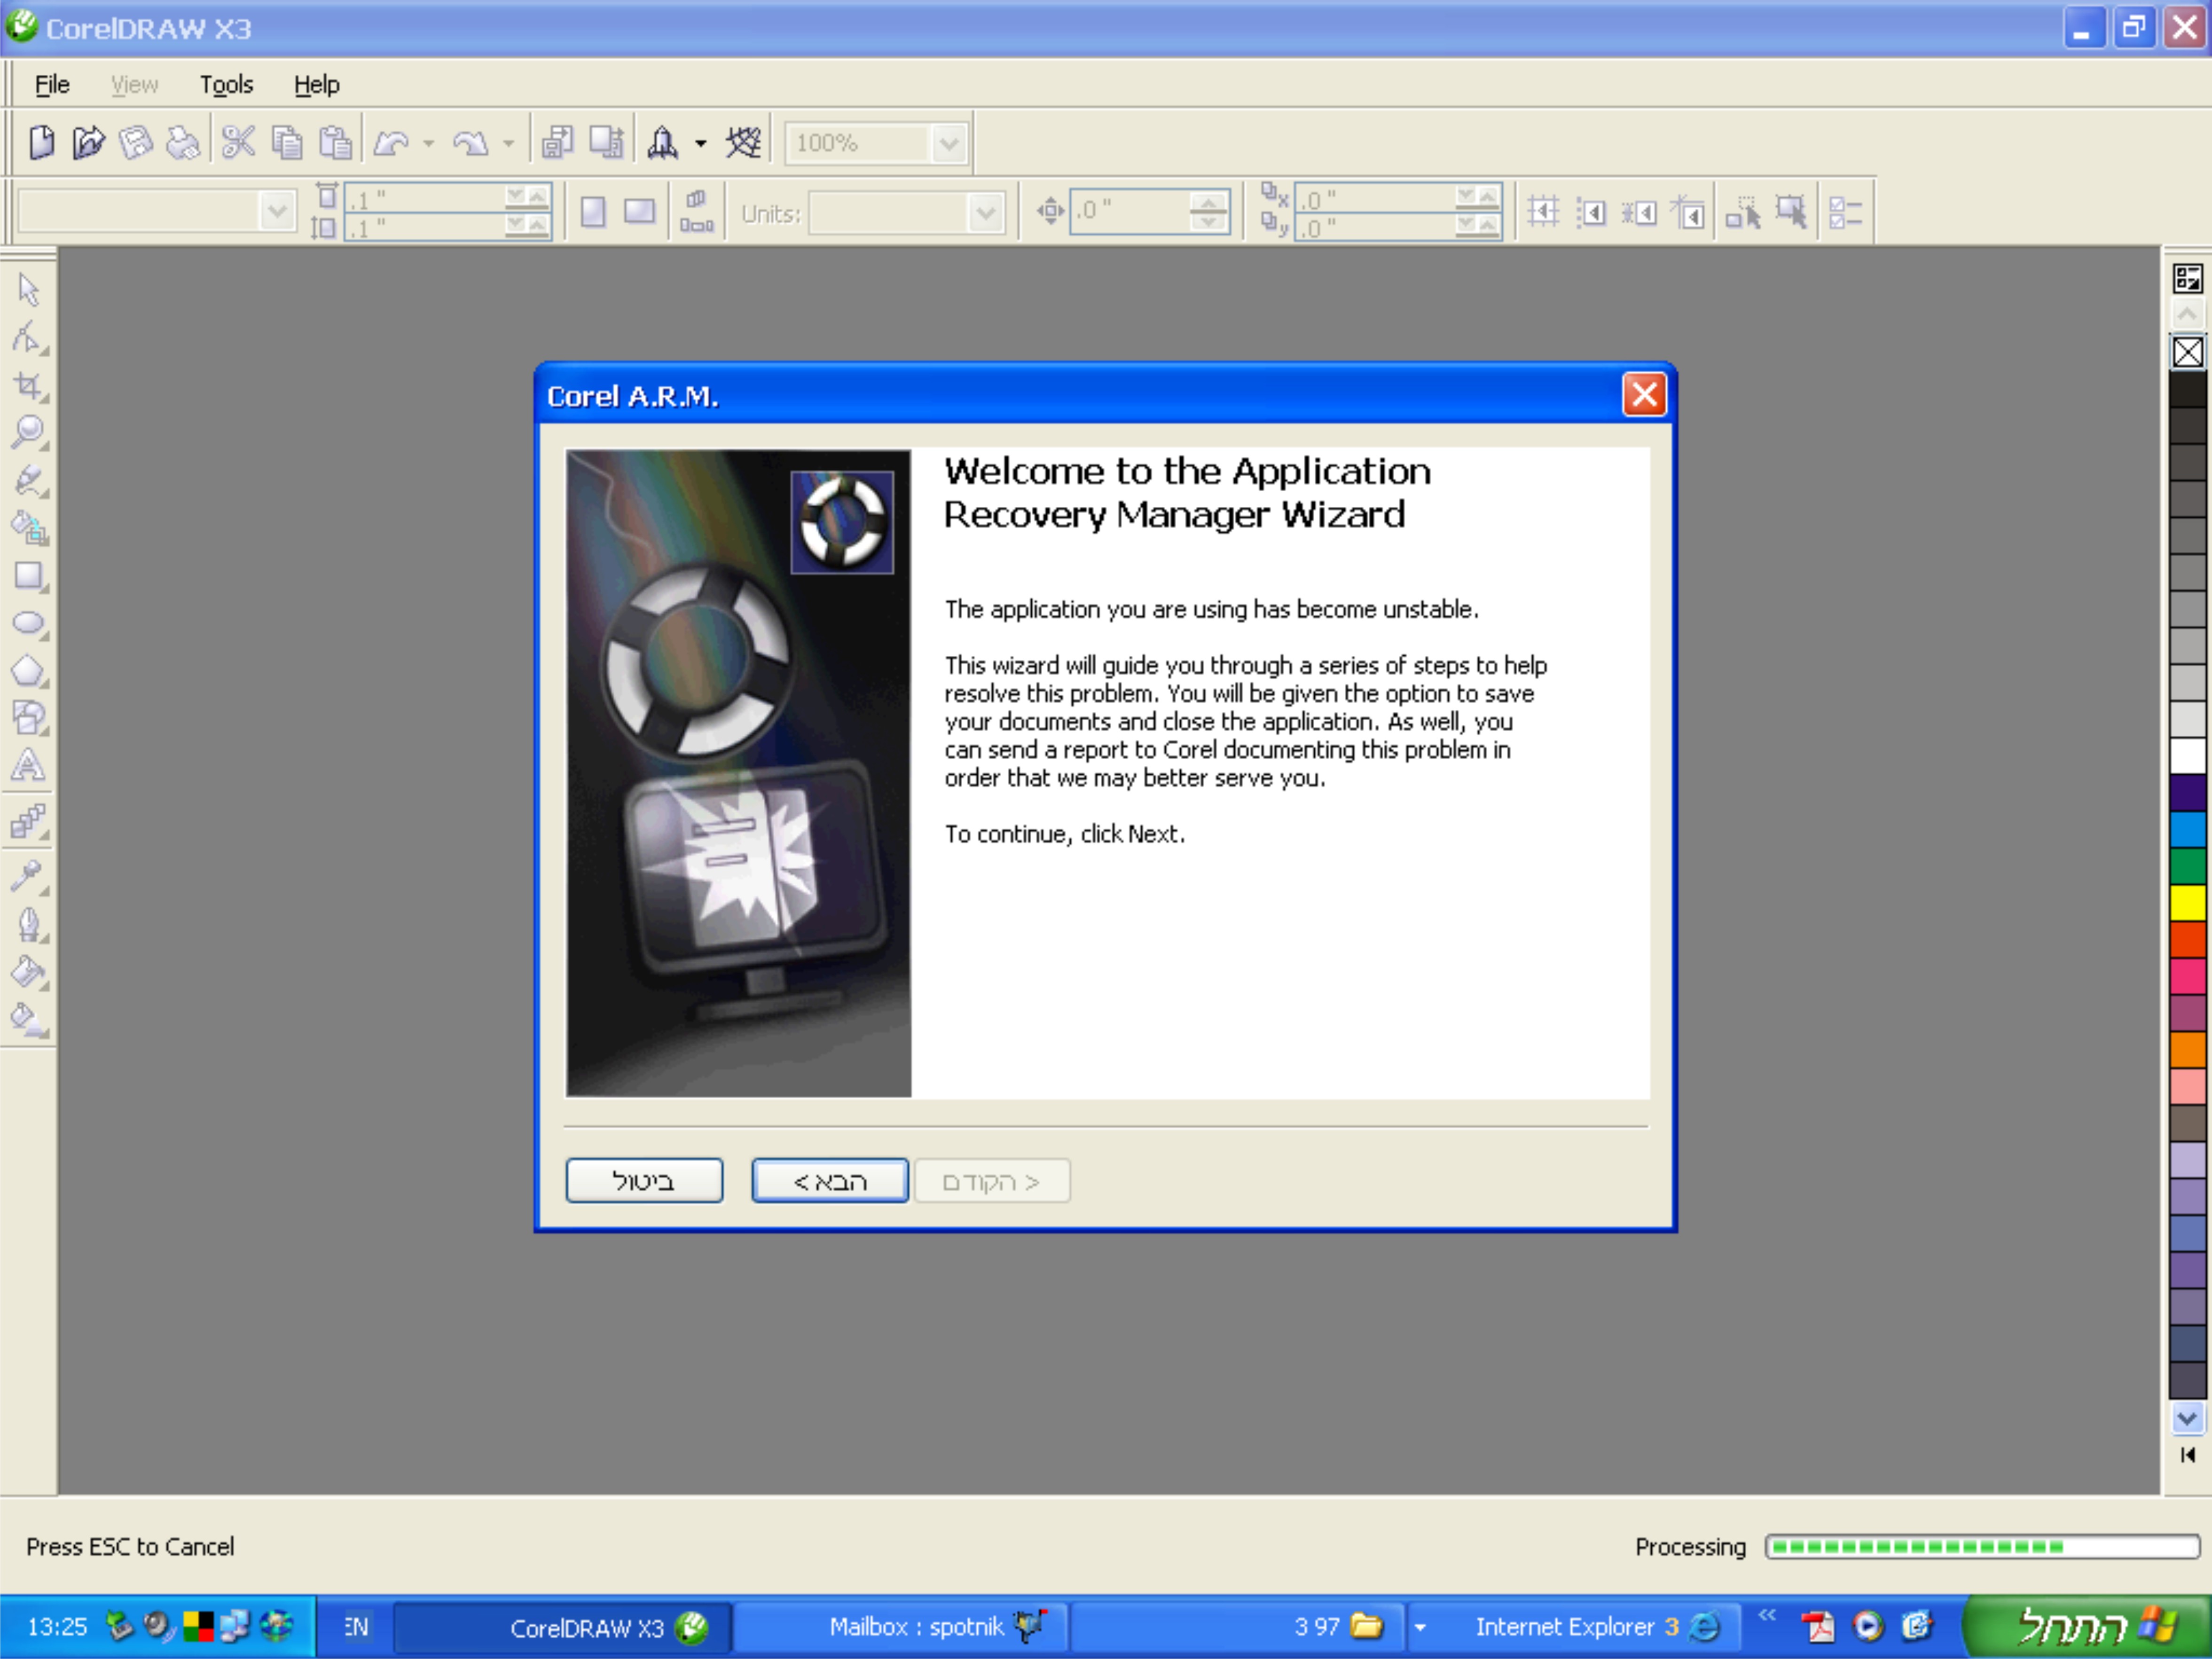Expand the zoom level 100% dropdown
The width and height of the screenshot is (2212, 1659).
(x=948, y=144)
